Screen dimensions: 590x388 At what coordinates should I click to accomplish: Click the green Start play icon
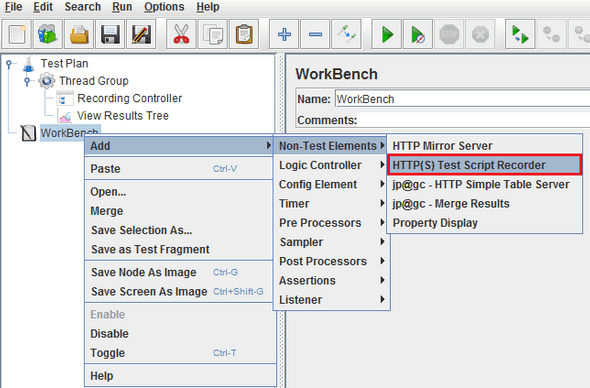coord(387,35)
